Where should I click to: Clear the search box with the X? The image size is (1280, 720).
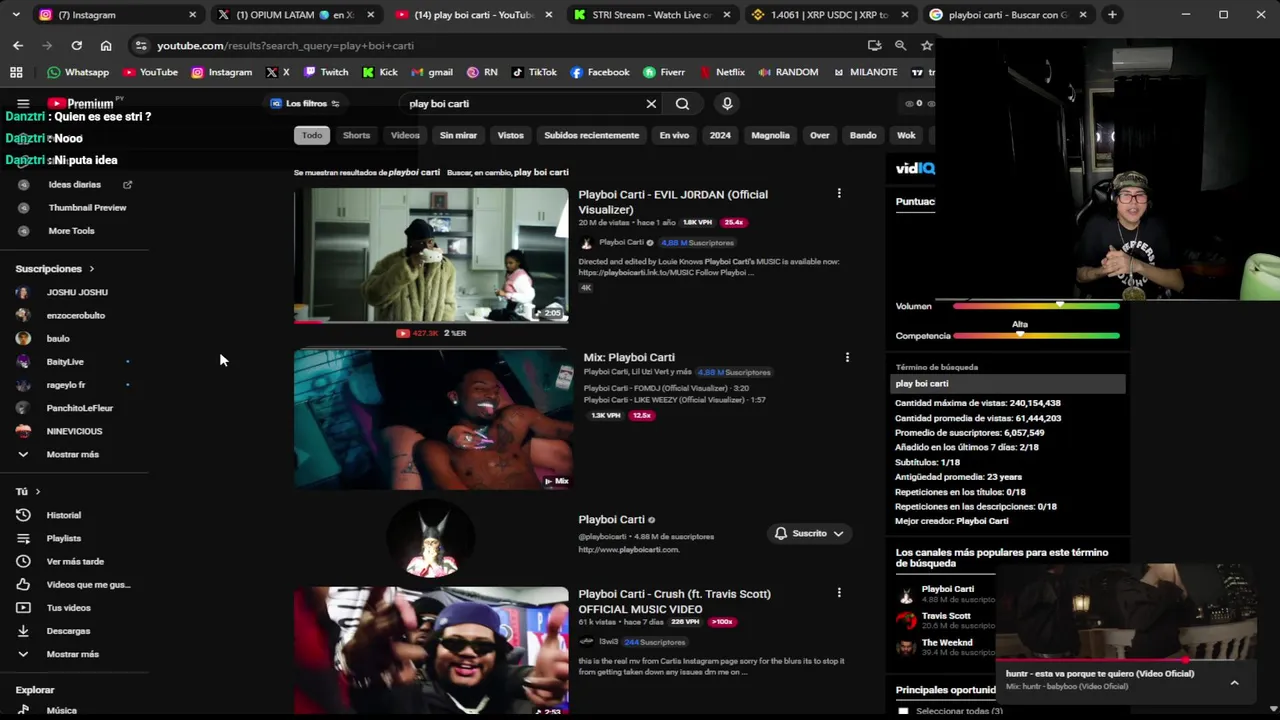tap(651, 103)
